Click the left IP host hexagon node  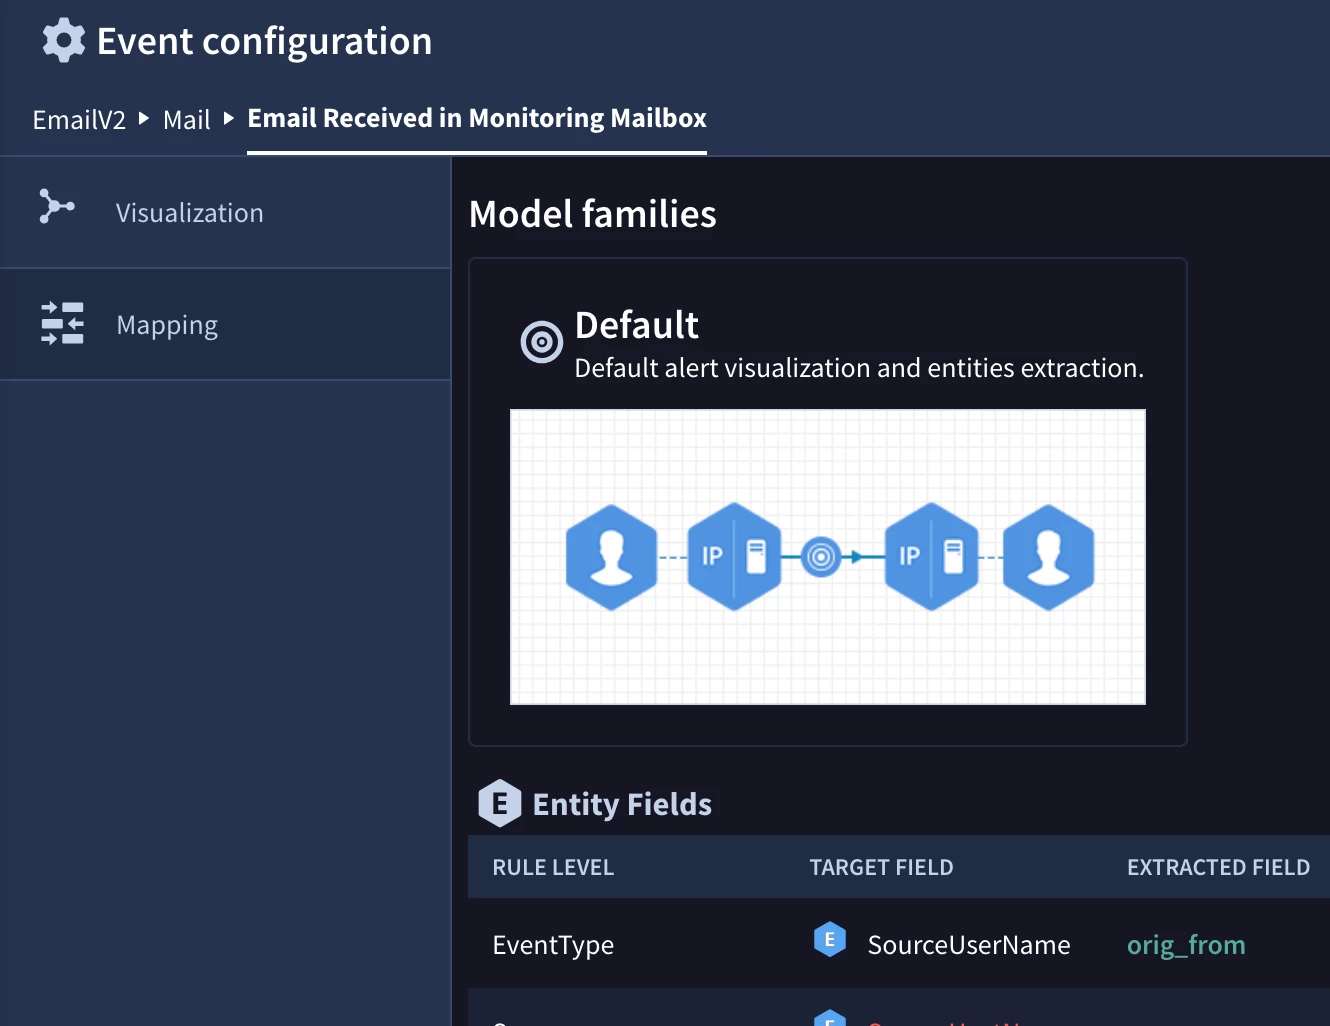tap(734, 557)
